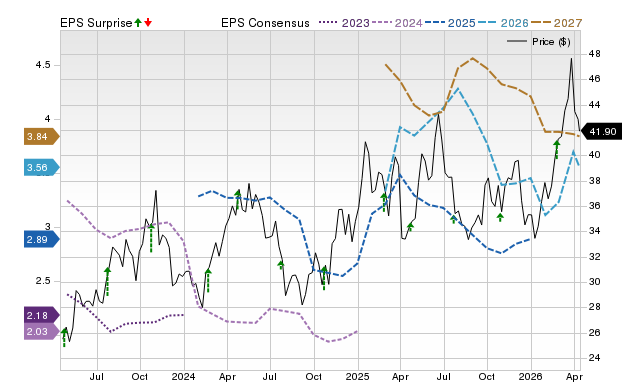Click the 2026 x-axis label
The image size is (640, 382).
pos(530,376)
